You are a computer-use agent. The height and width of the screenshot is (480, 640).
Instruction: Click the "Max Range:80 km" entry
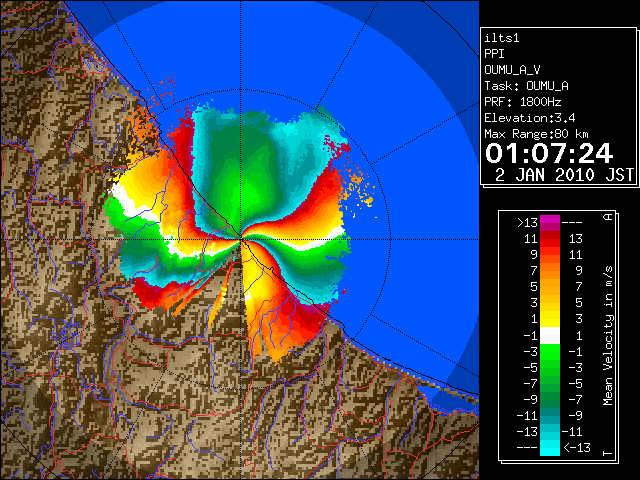point(536,134)
